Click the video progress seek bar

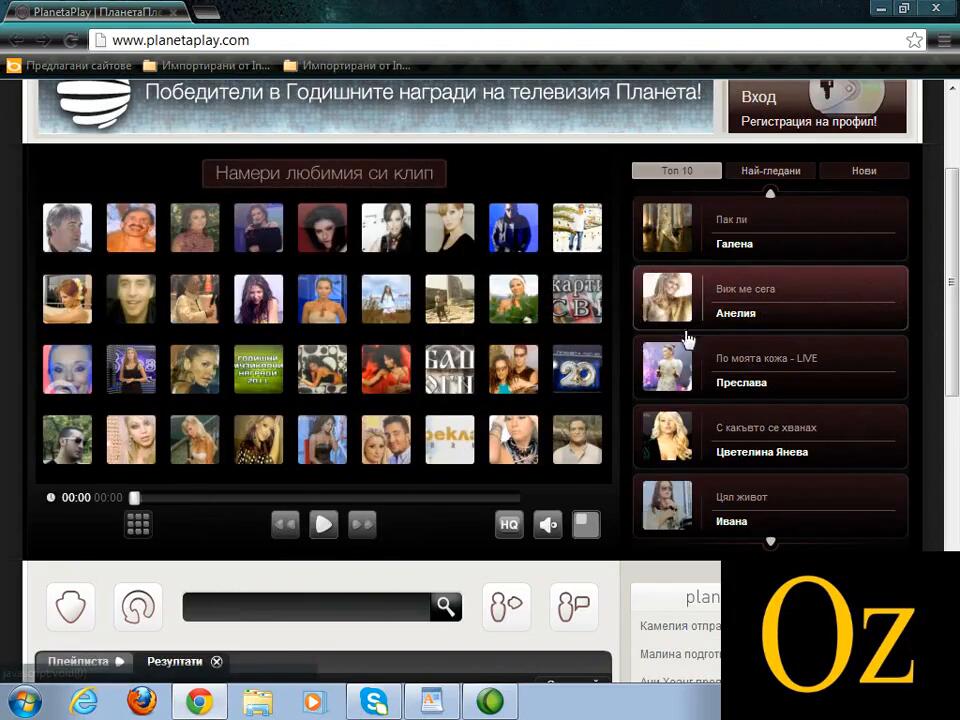(x=328, y=498)
